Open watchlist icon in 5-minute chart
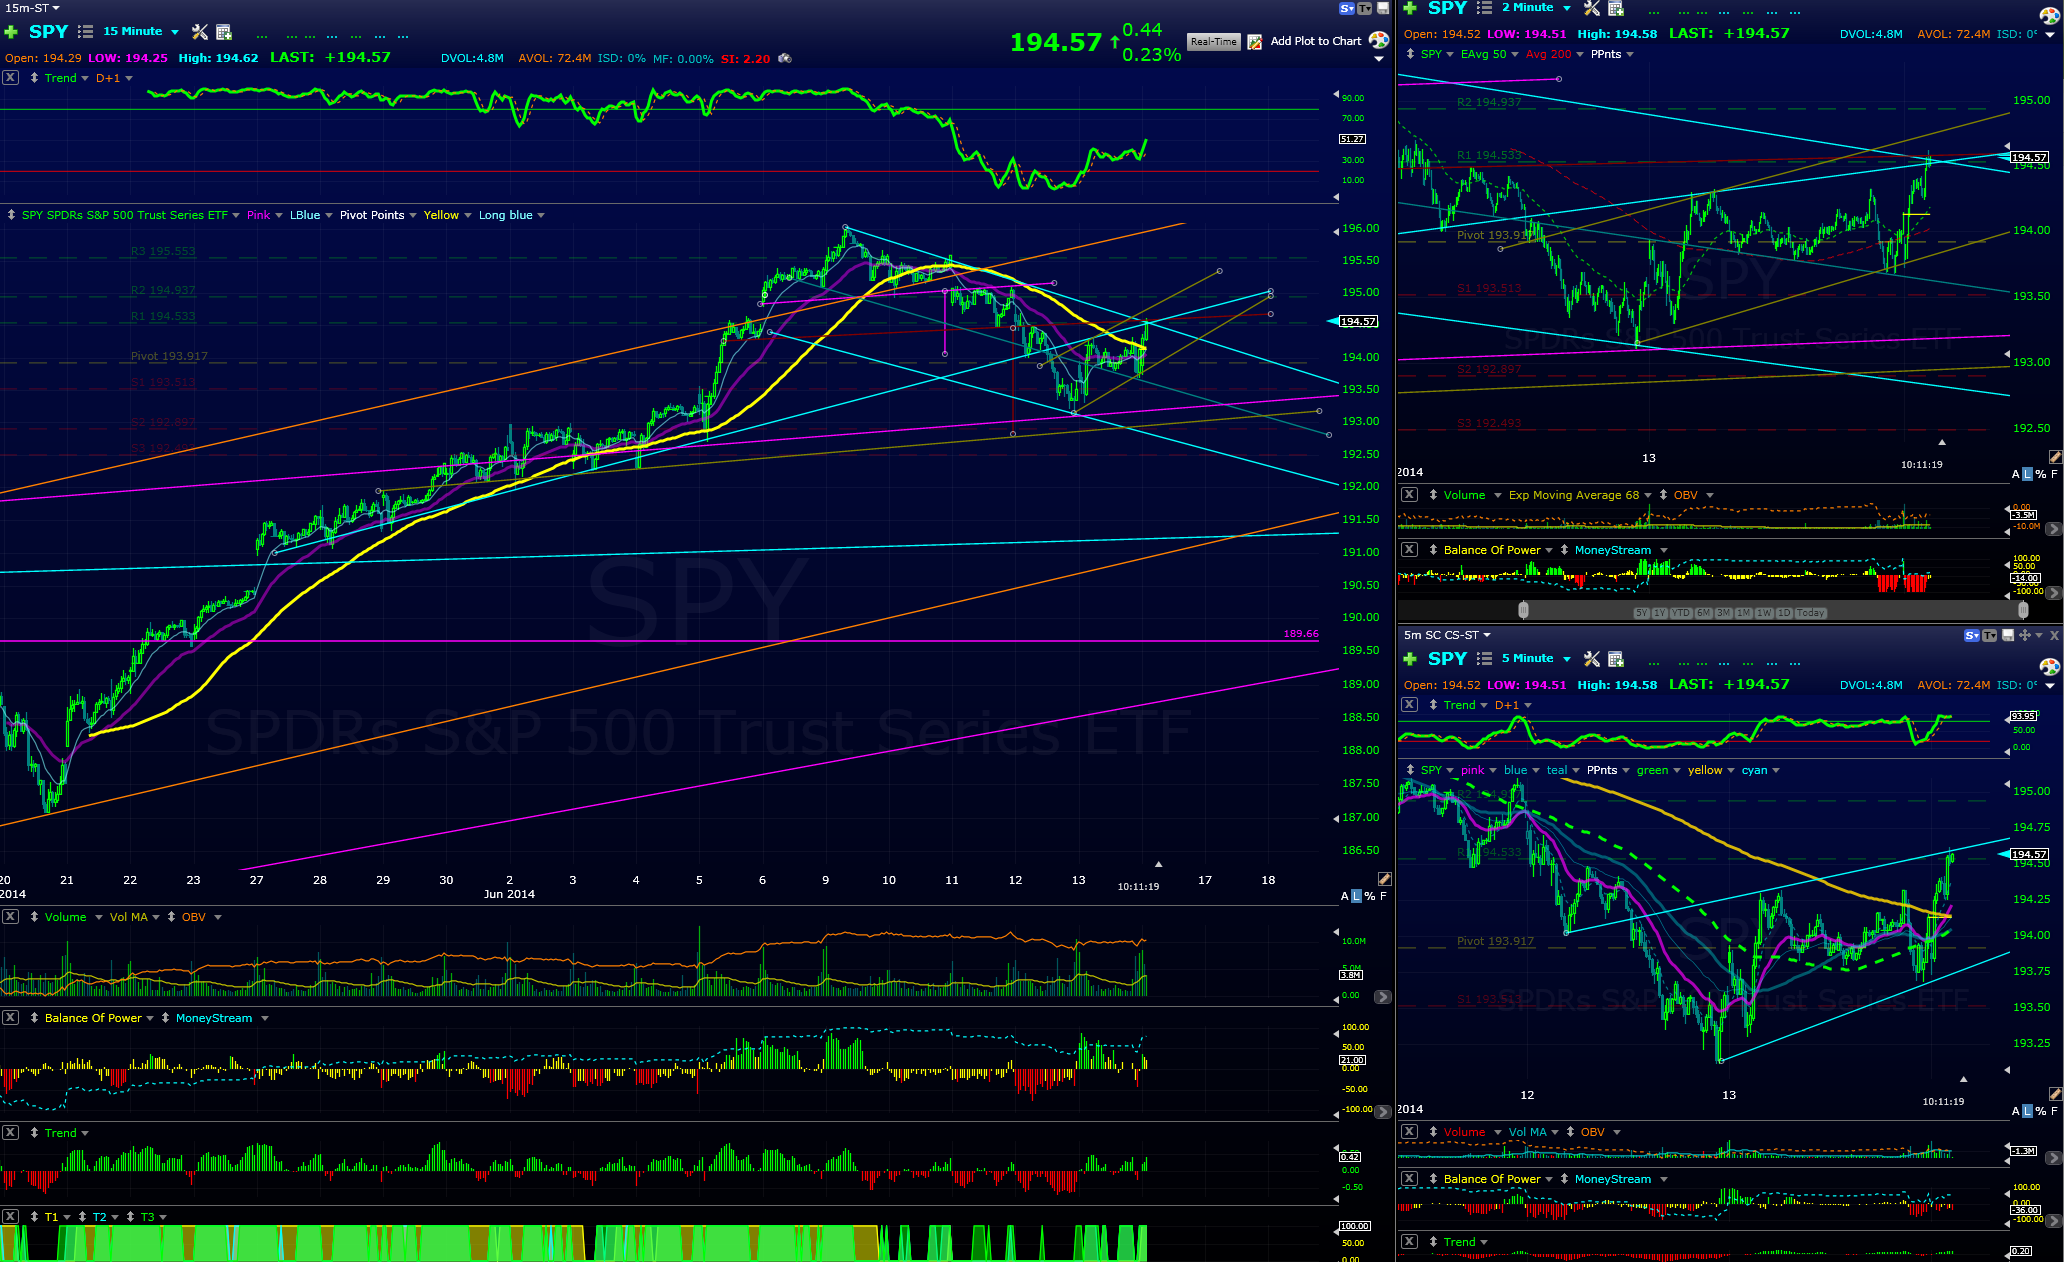The height and width of the screenshot is (1262, 2064). [1484, 659]
